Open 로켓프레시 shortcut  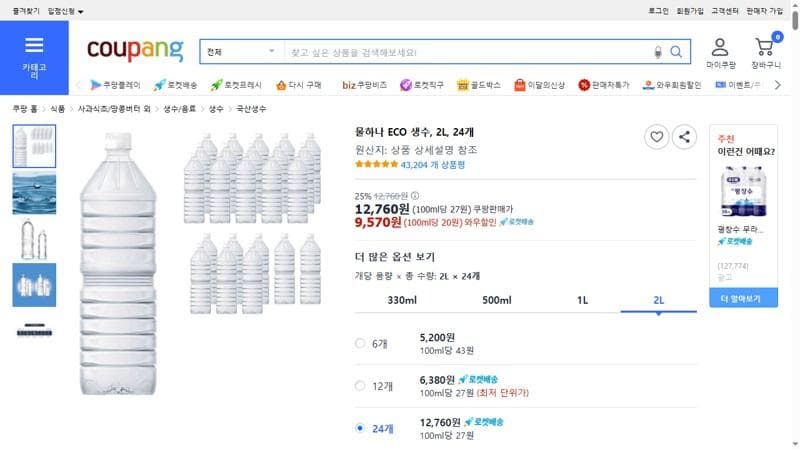[x=236, y=85]
